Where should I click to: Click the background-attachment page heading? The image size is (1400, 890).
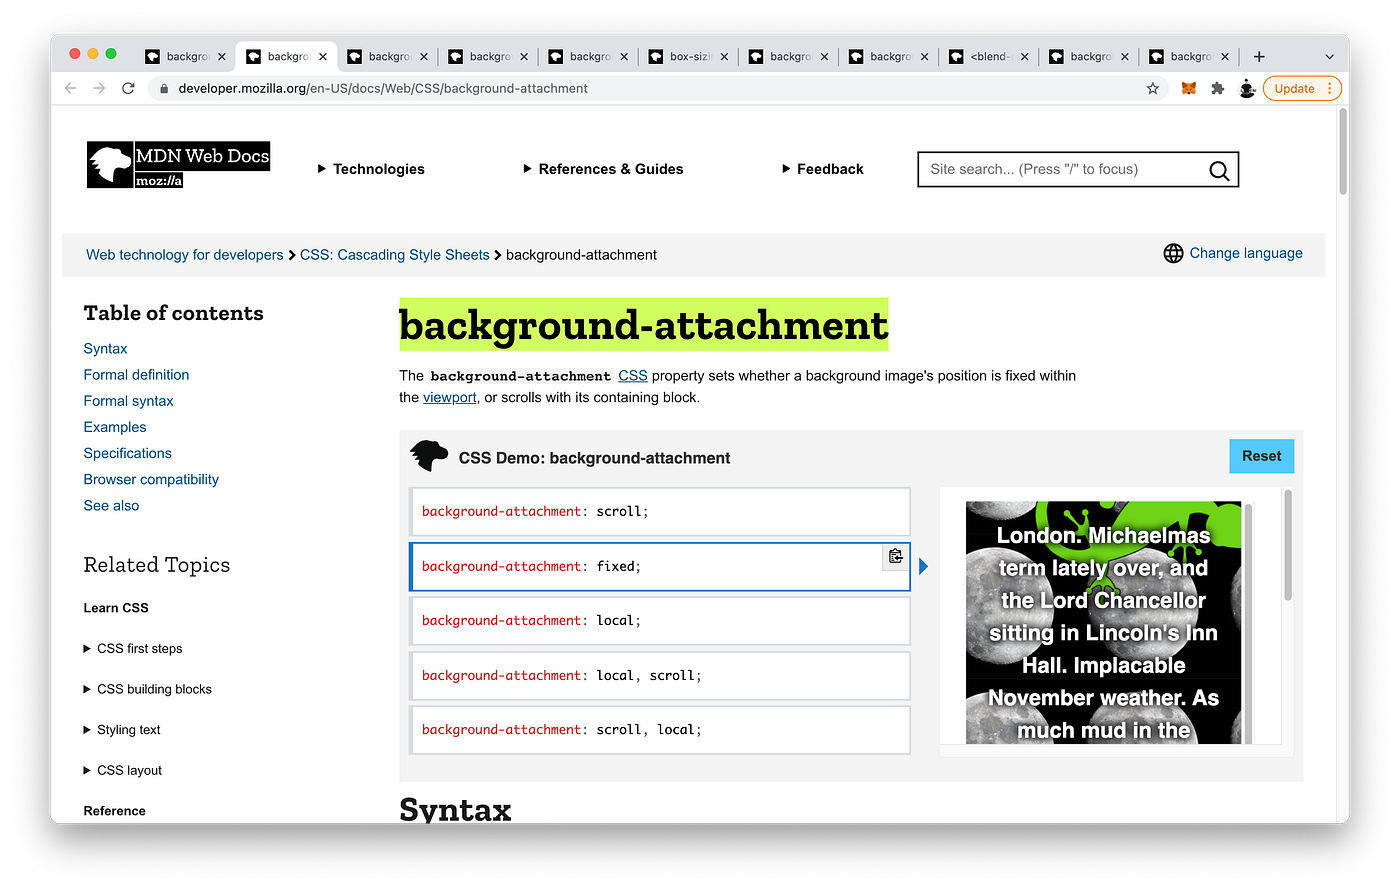[643, 325]
